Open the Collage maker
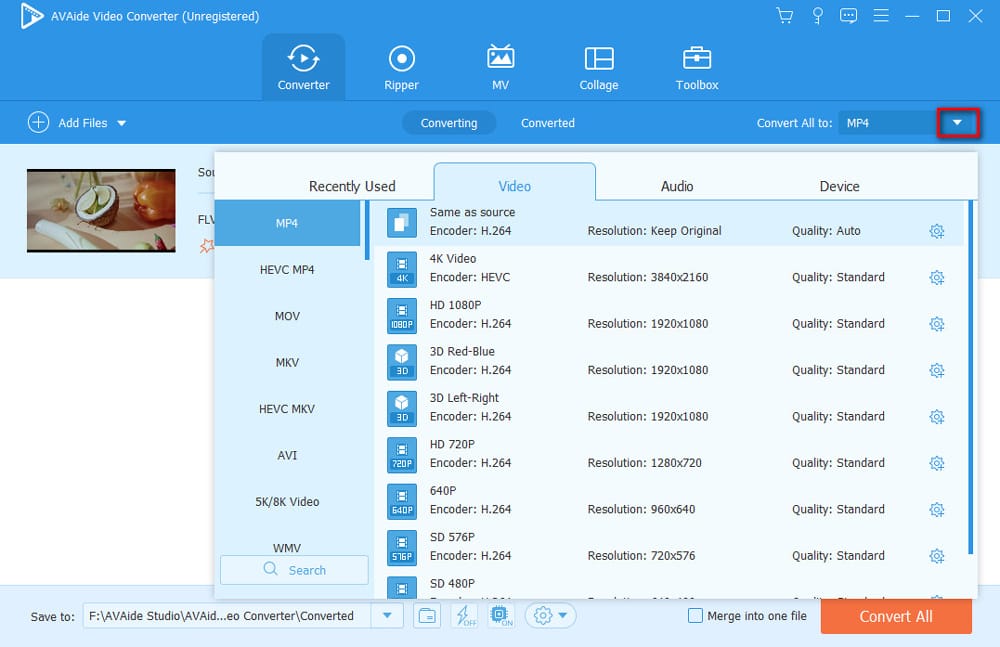 tap(598, 66)
